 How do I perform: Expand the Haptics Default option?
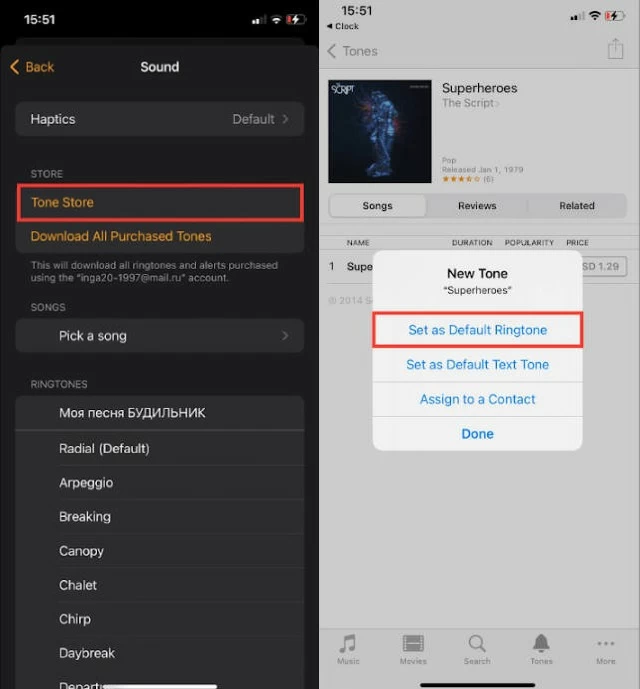[160, 119]
